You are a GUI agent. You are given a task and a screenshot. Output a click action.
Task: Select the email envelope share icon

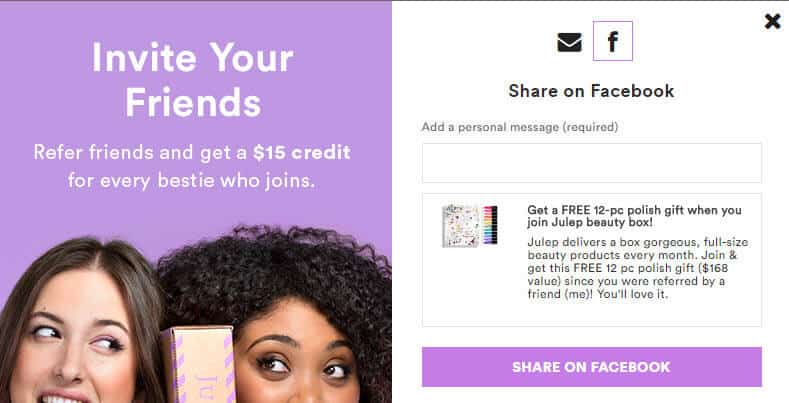pos(569,42)
